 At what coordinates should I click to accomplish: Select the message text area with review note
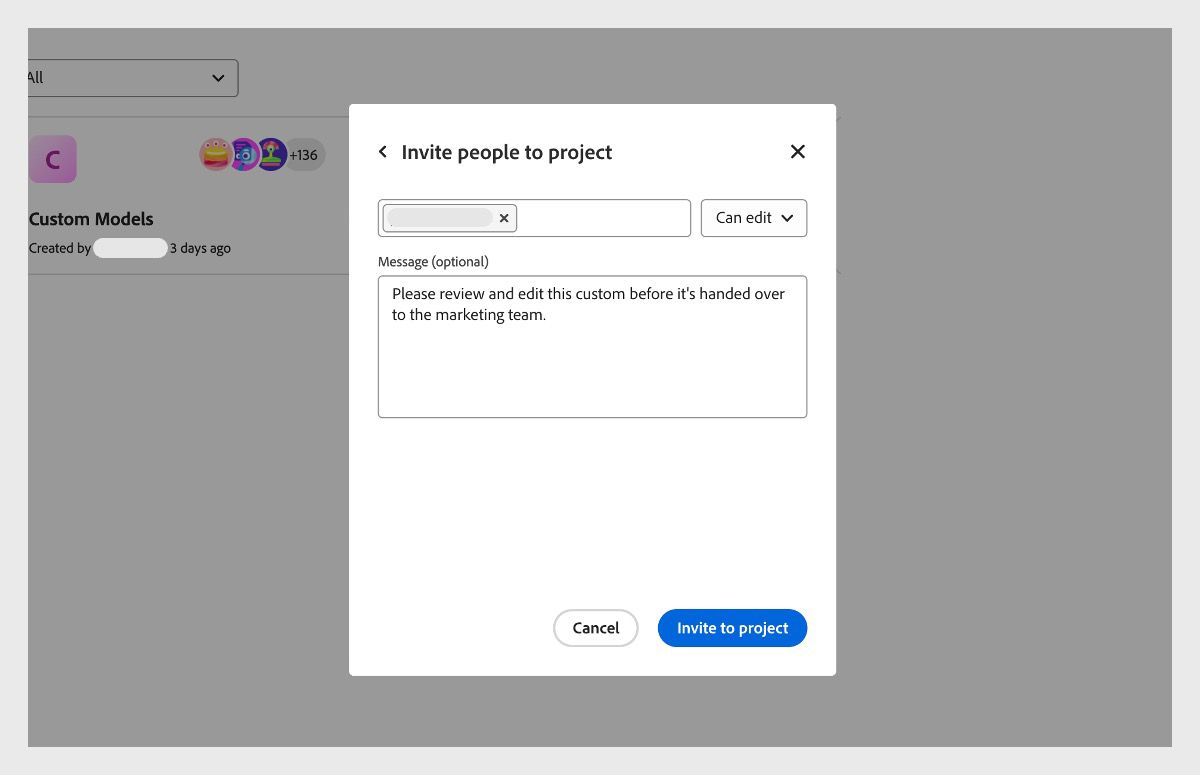(x=592, y=346)
